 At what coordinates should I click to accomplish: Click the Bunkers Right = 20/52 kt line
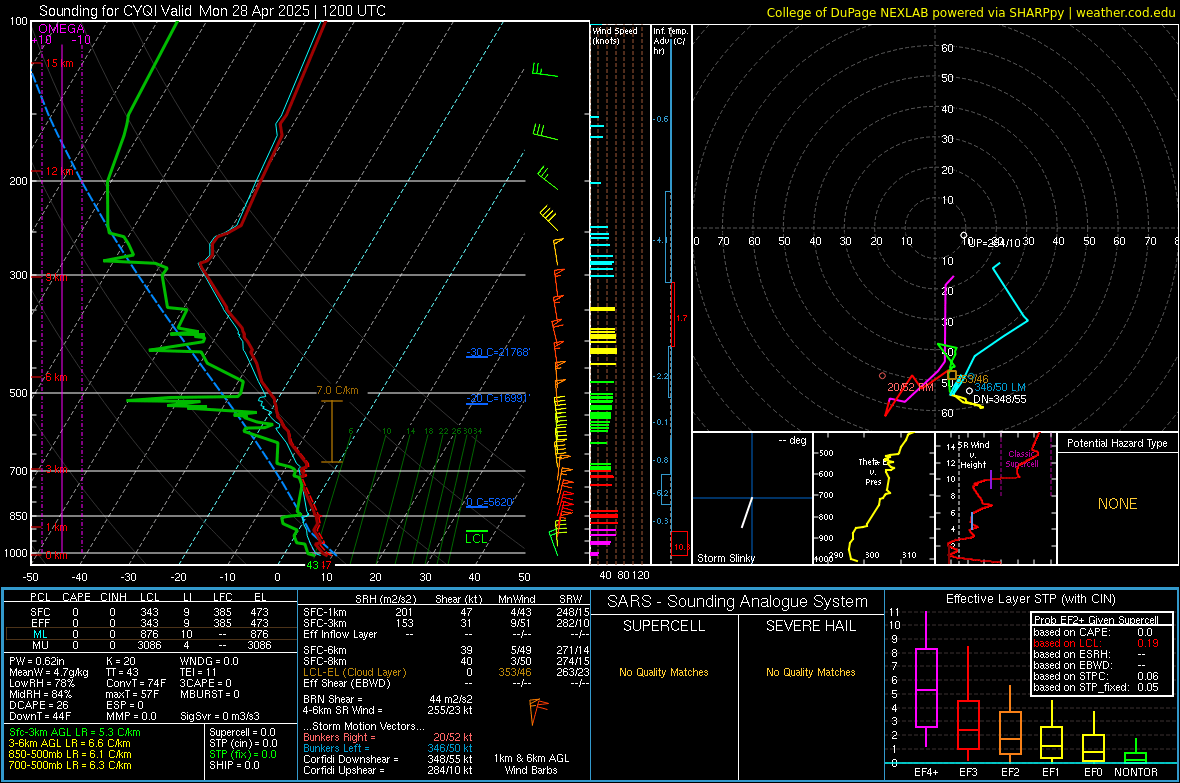click(x=388, y=737)
